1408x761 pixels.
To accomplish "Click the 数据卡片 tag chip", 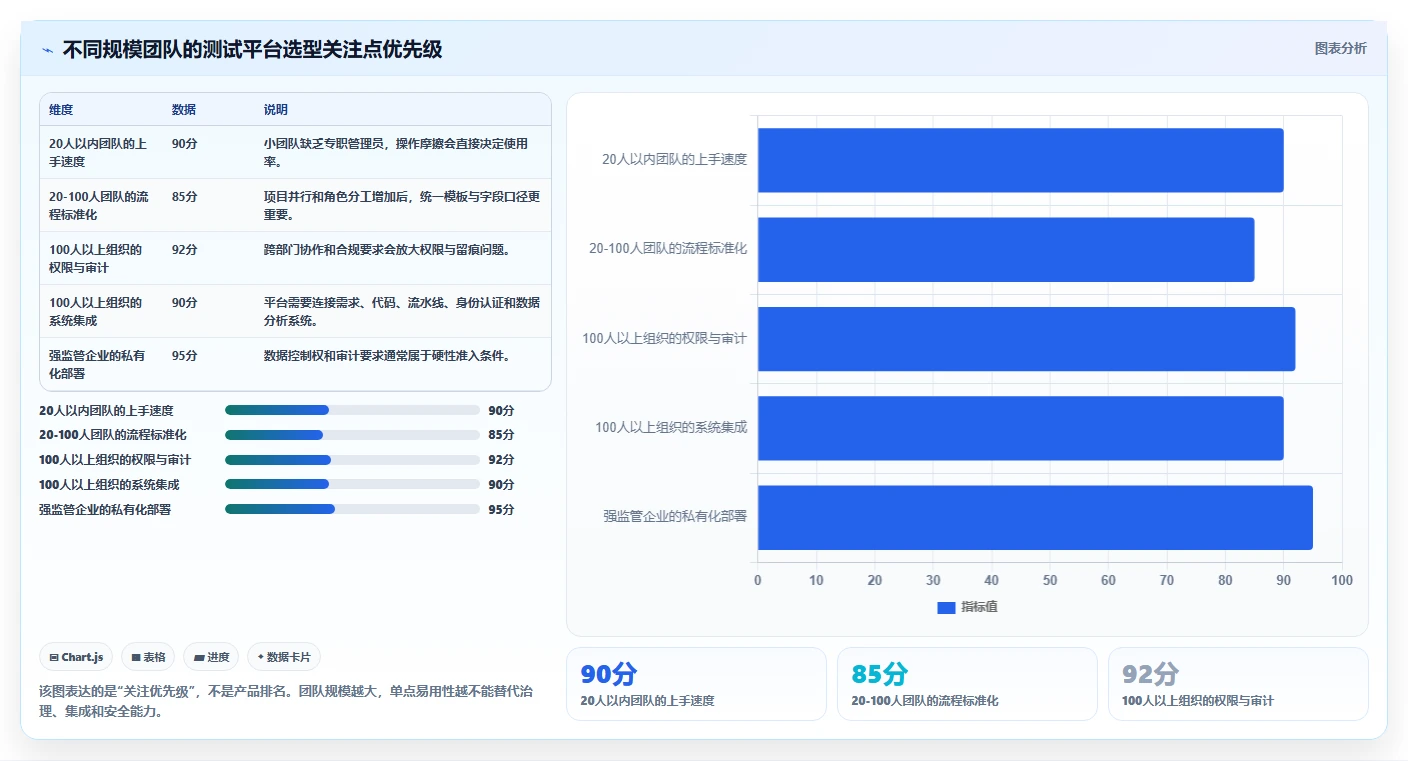I will coord(284,657).
